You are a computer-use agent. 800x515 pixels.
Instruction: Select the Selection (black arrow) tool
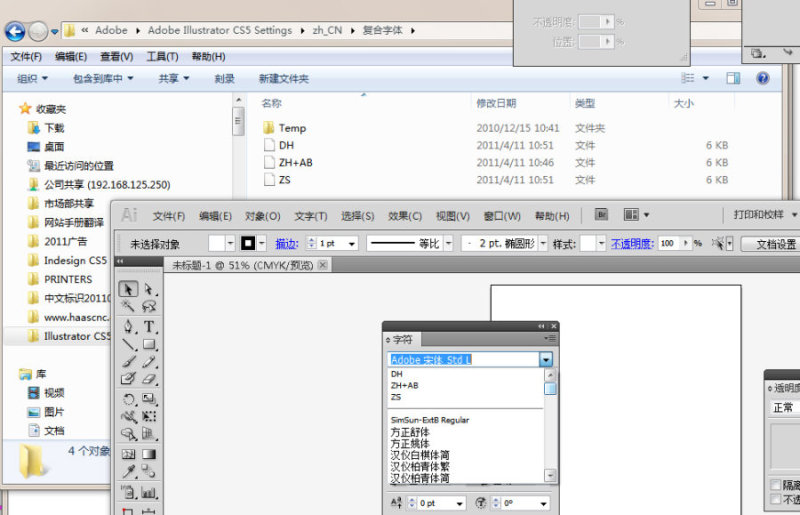click(128, 289)
